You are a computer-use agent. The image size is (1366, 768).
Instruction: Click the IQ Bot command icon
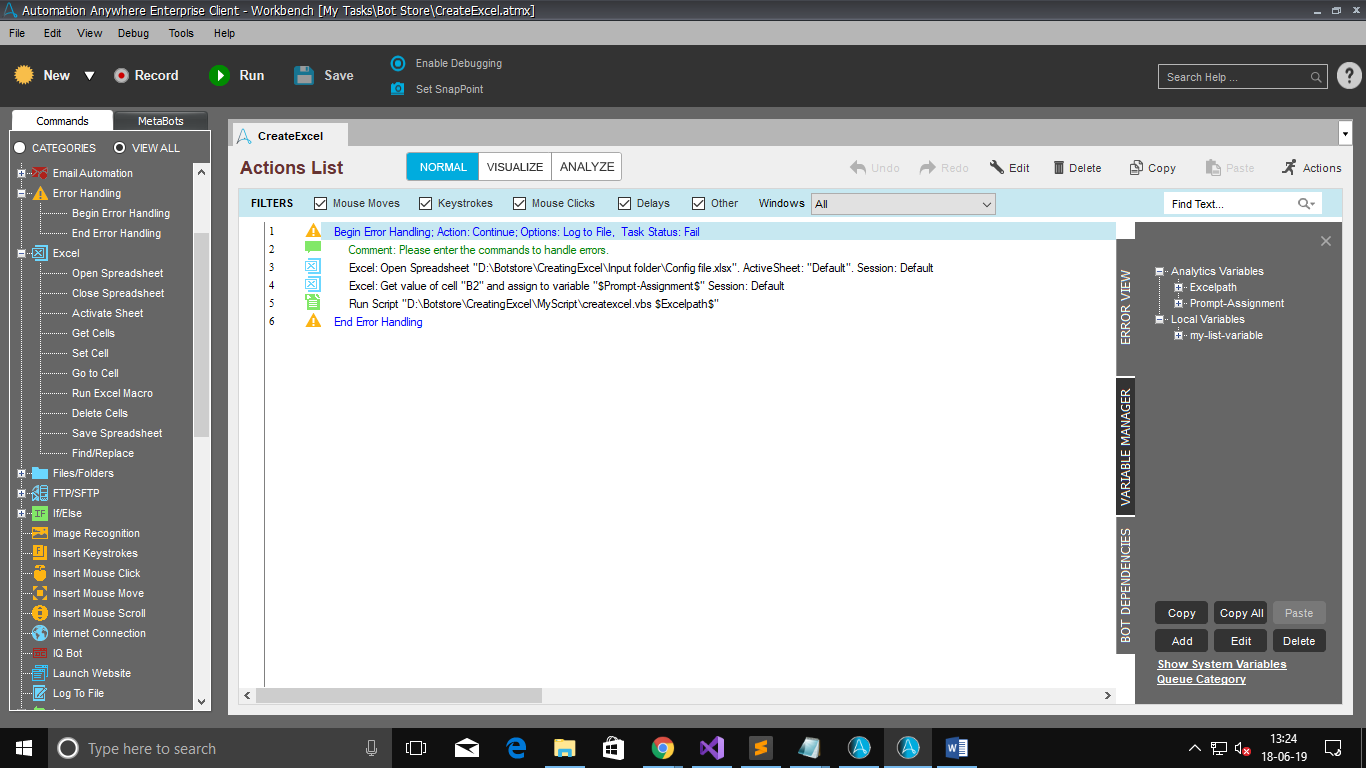click(x=40, y=653)
